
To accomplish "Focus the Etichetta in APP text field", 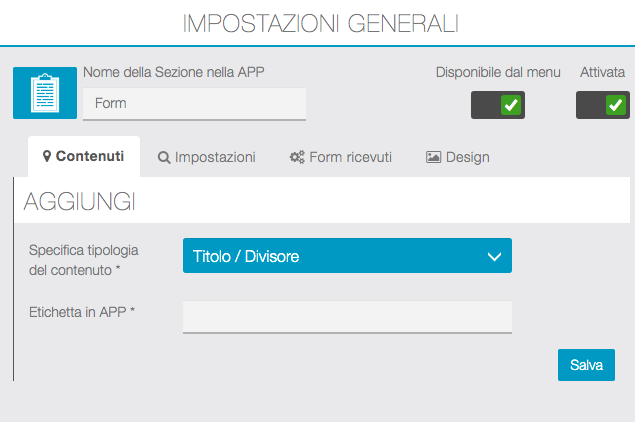I will point(347,316).
